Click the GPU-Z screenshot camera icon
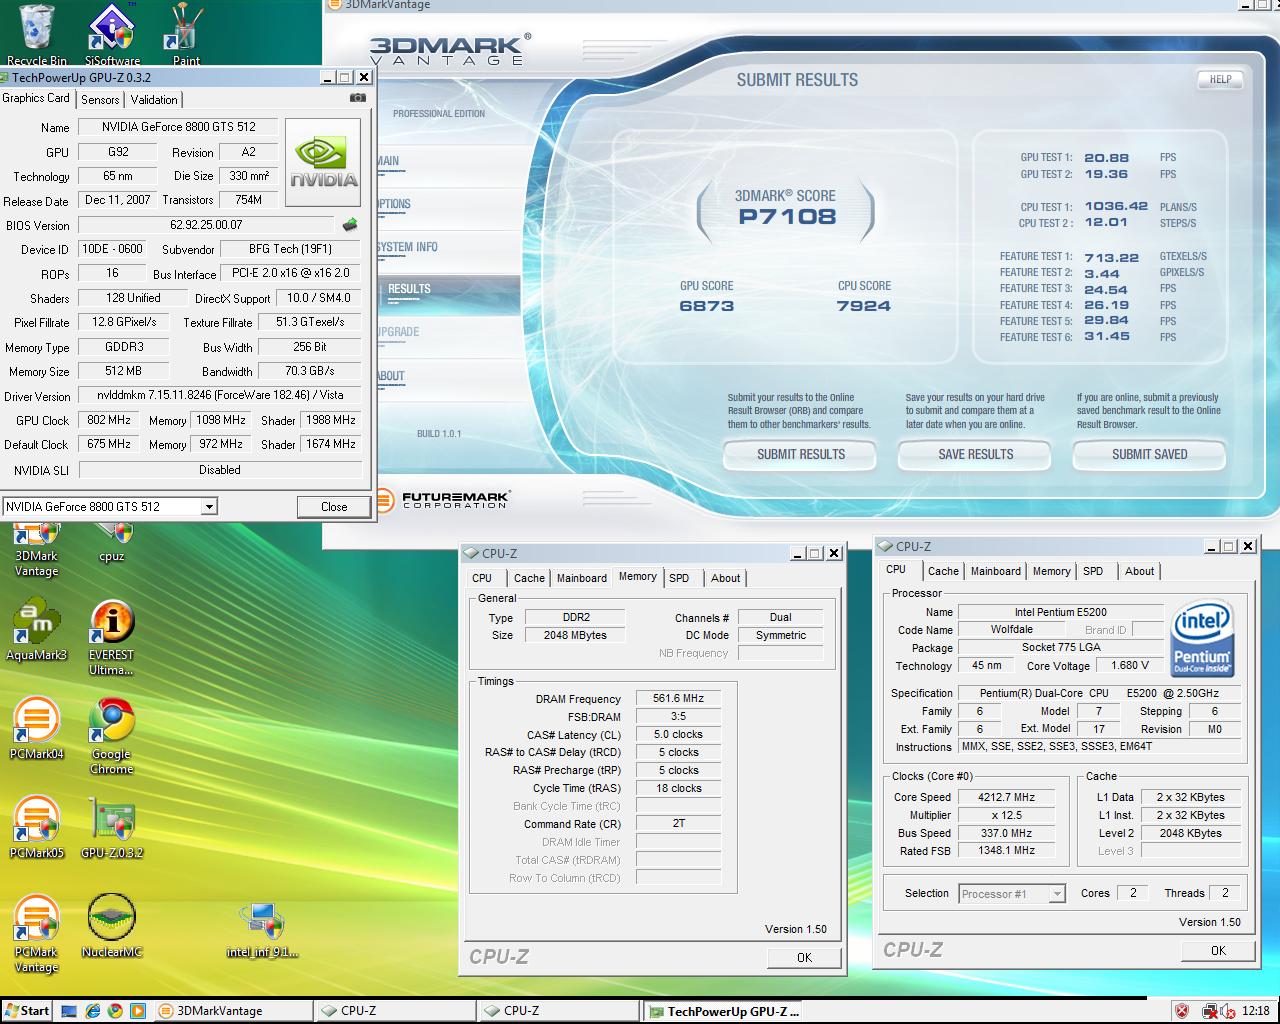Image resolution: width=1280 pixels, height=1024 pixels. pyautogui.click(x=357, y=98)
